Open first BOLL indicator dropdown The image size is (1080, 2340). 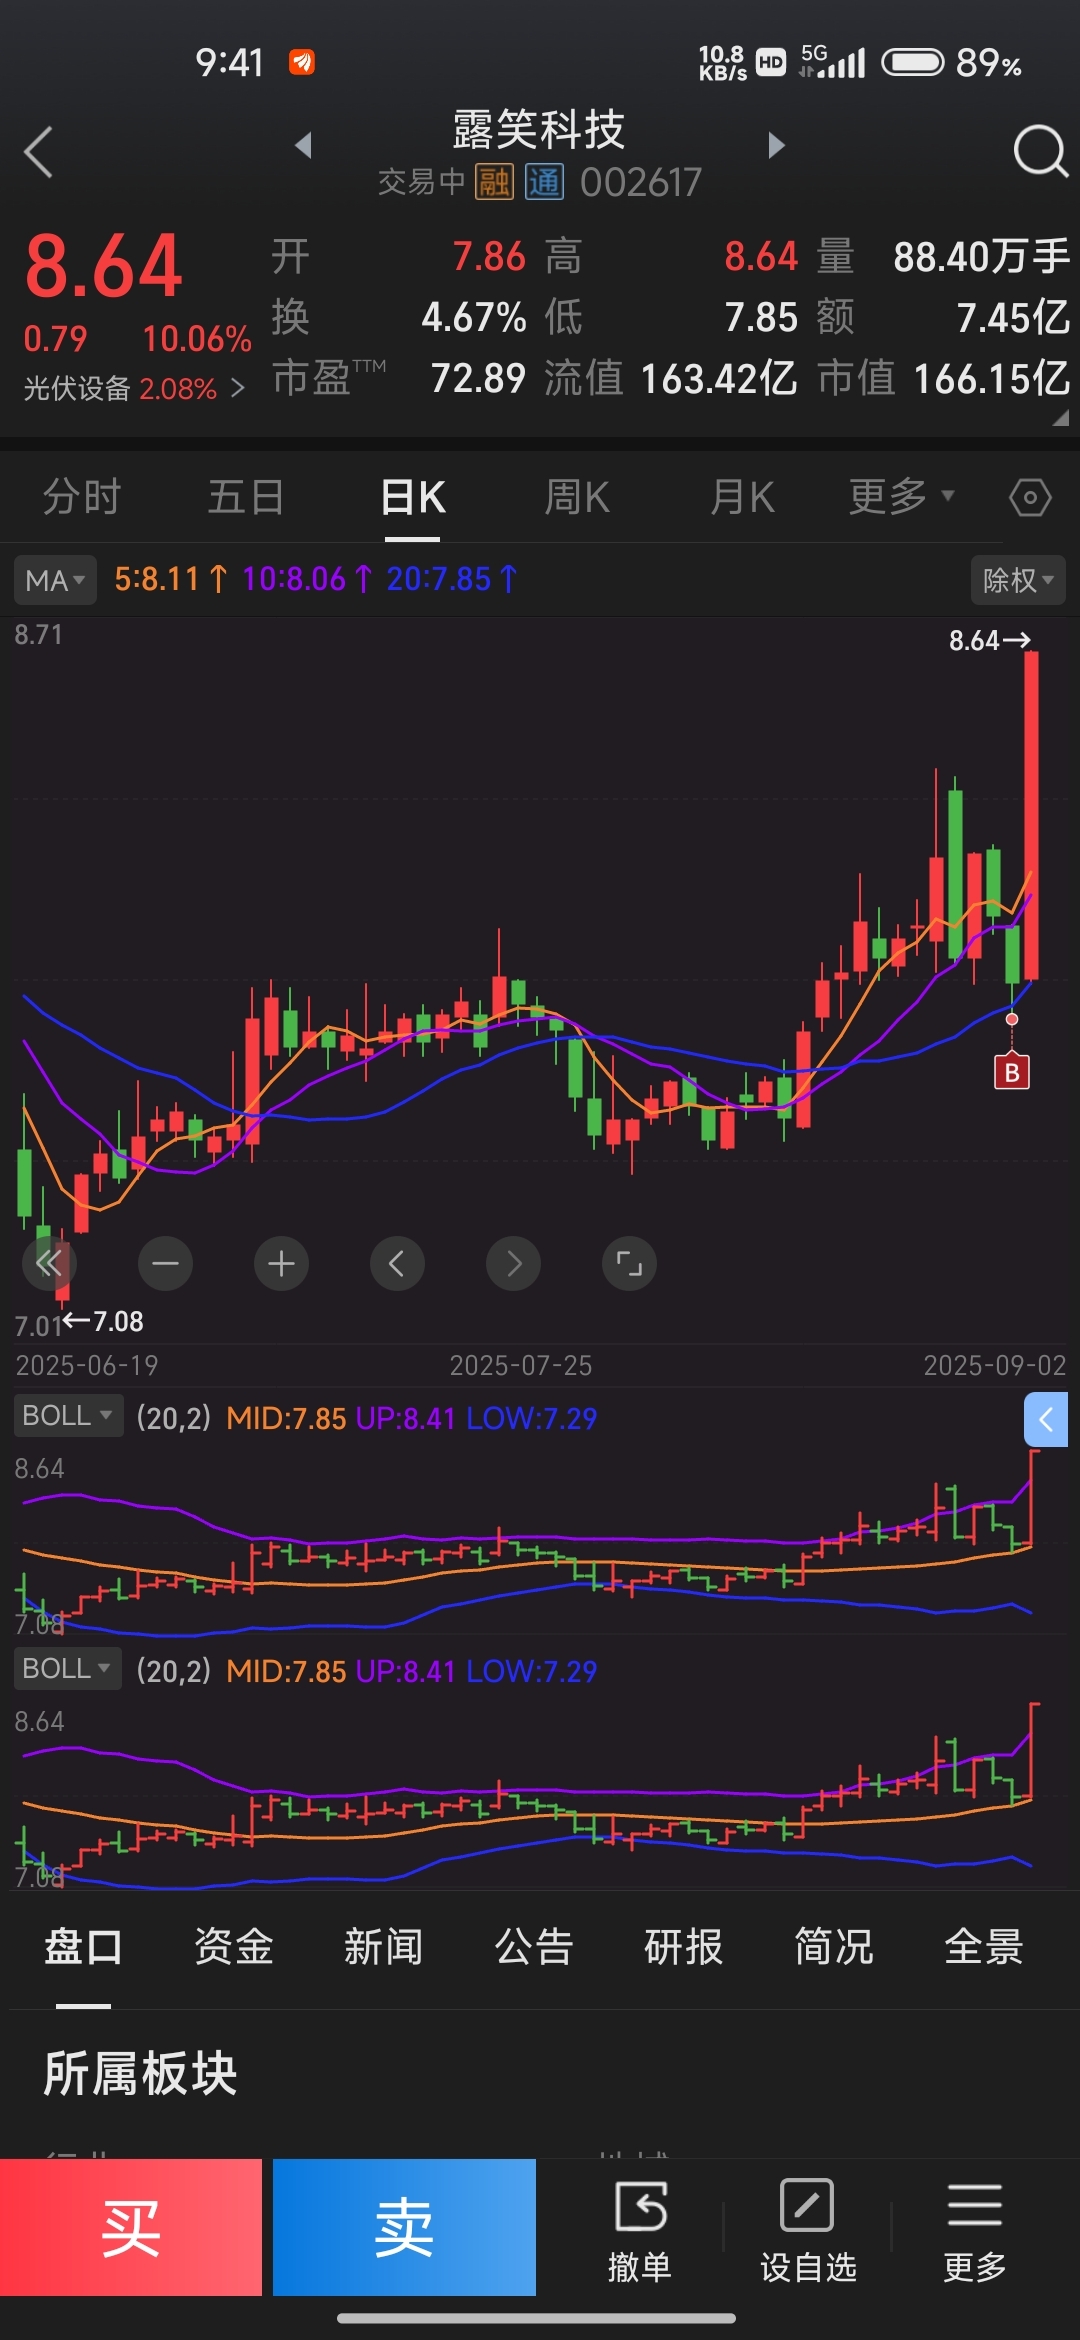pos(68,1416)
